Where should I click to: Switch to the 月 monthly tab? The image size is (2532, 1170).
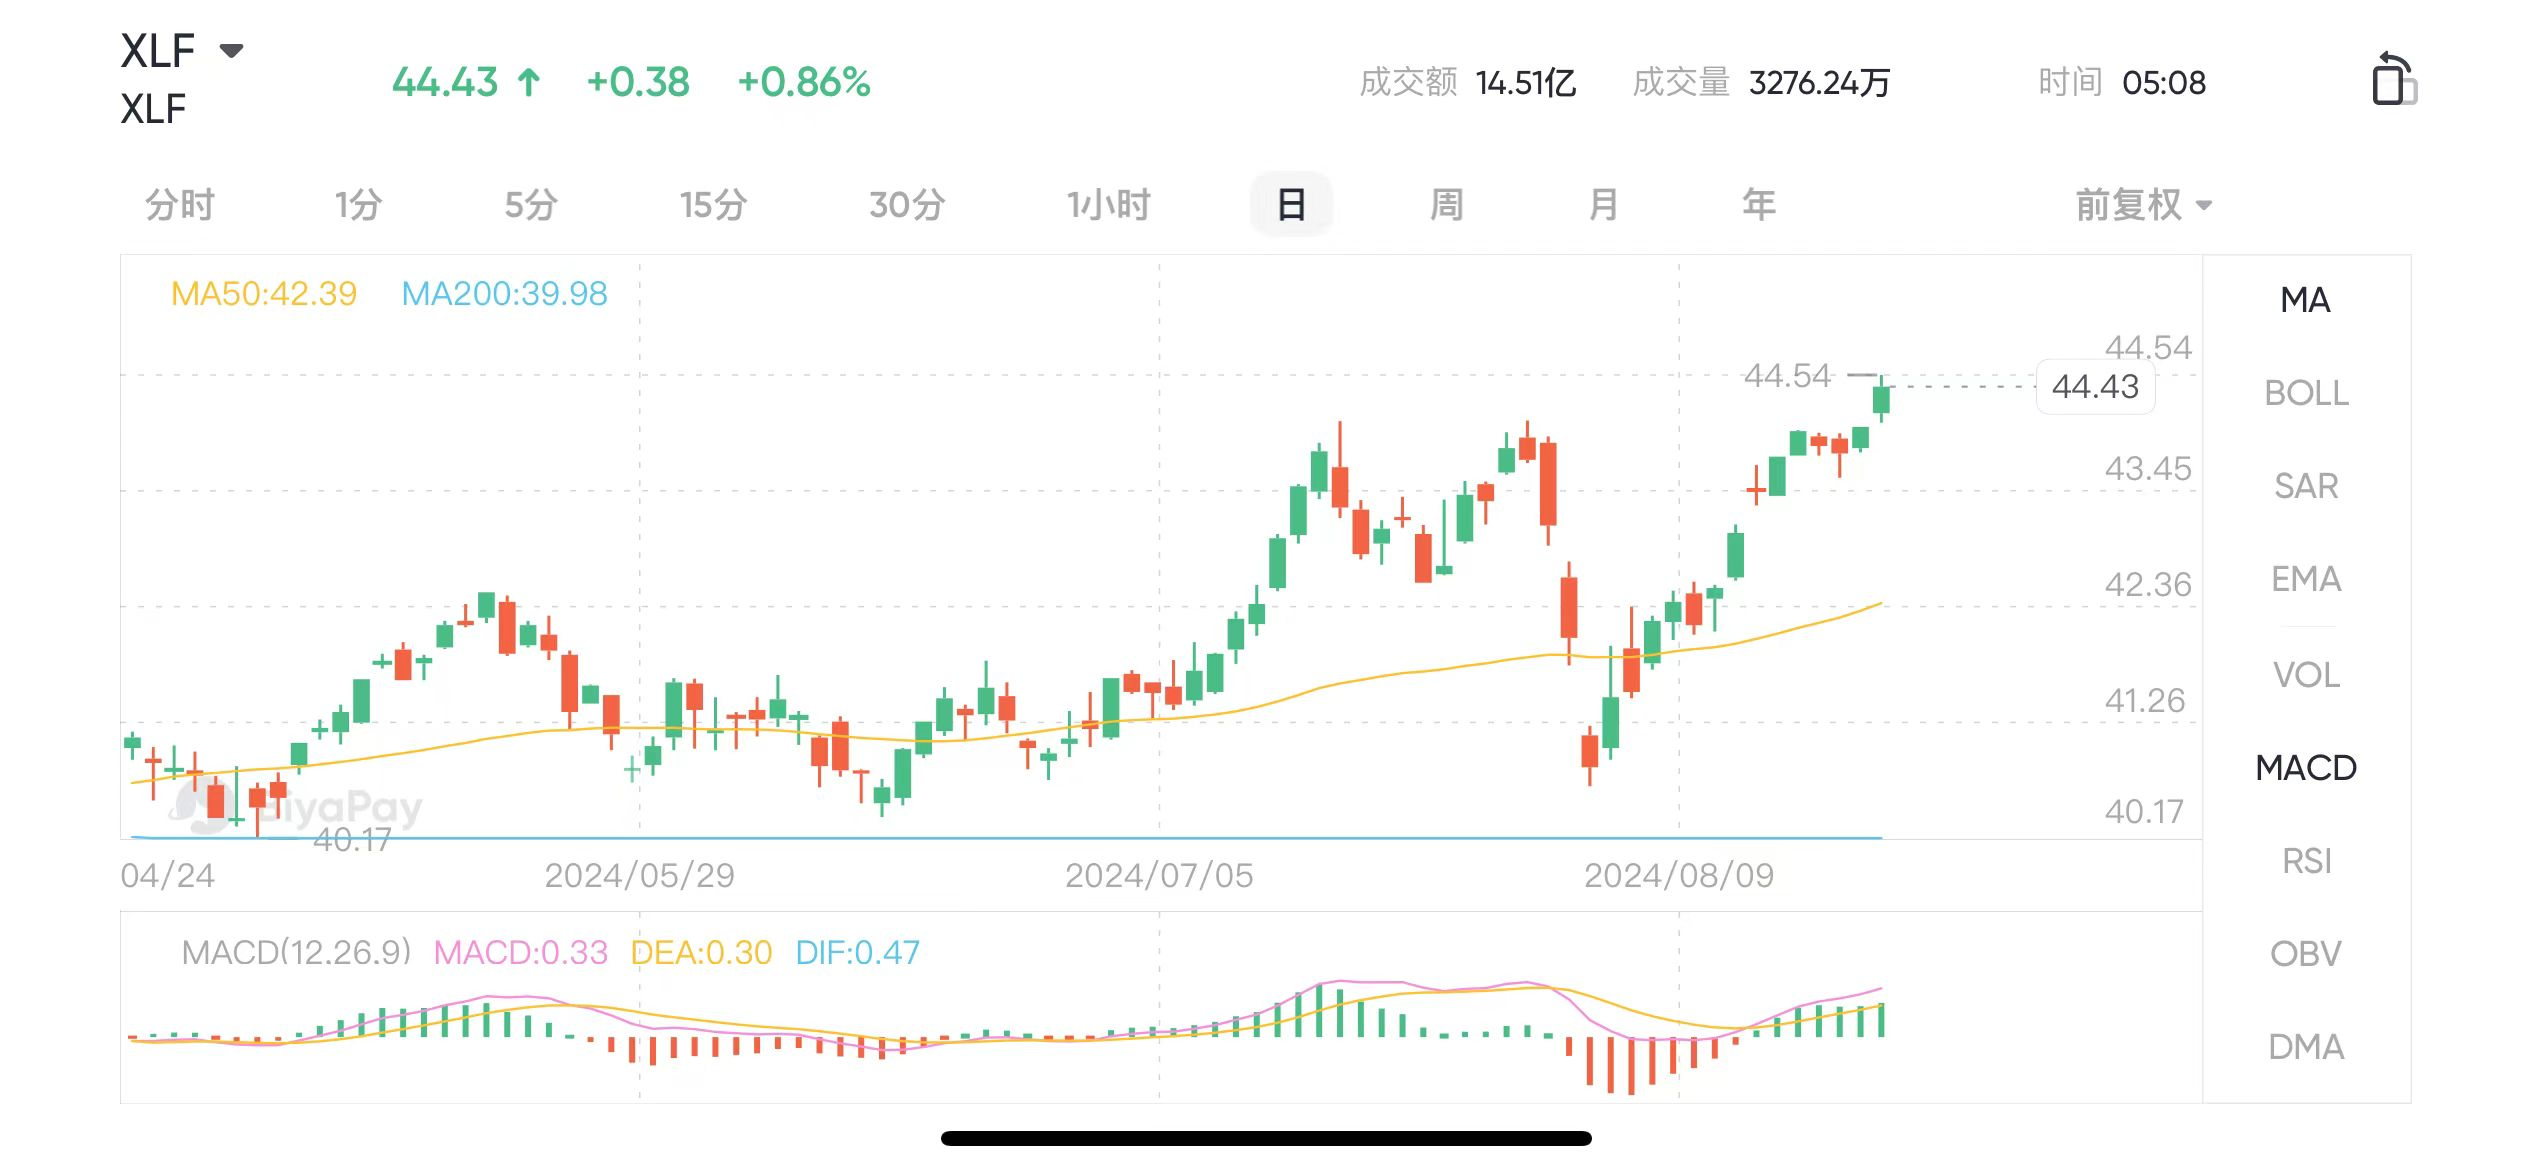1603,205
